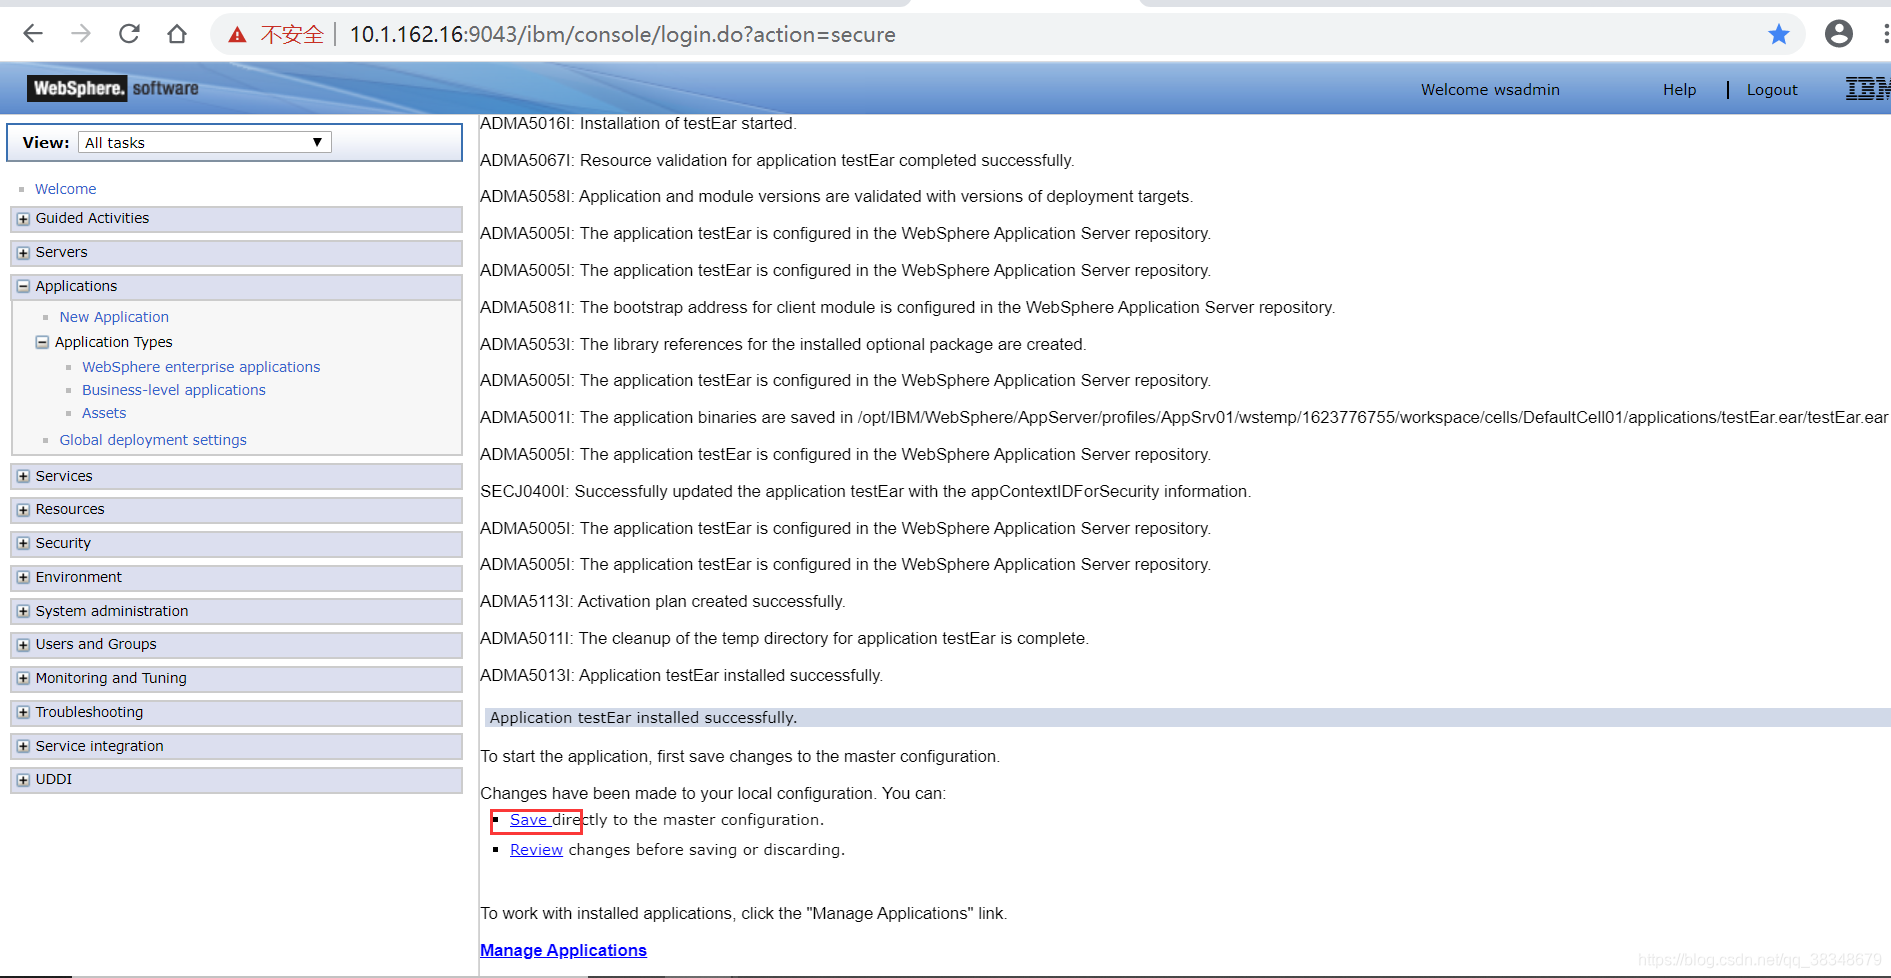Open WebSphere enterprise applications
The width and height of the screenshot is (1891, 978).
pyautogui.click(x=201, y=367)
